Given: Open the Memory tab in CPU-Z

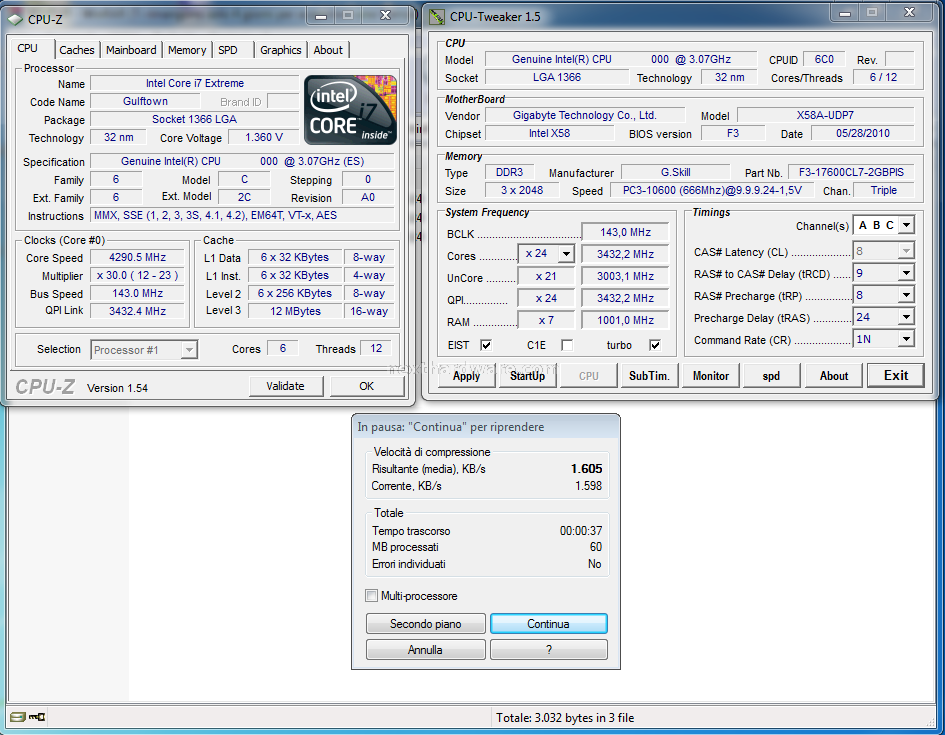Looking at the screenshot, I should click(x=187, y=50).
